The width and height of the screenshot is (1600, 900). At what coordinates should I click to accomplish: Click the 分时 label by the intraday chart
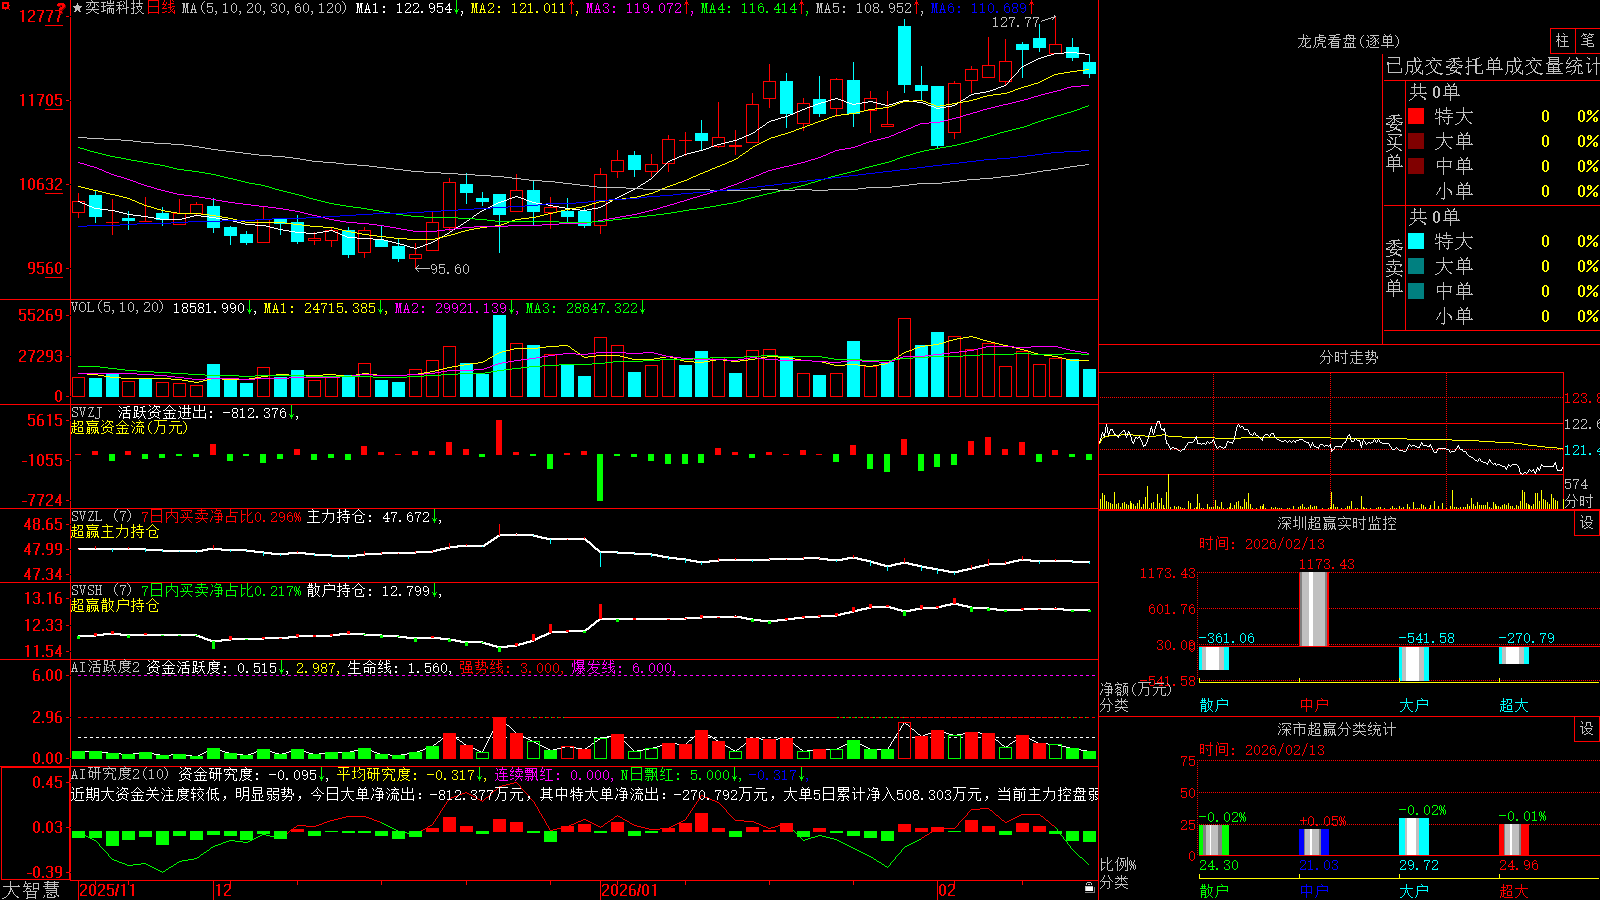[x=1578, y=501]
